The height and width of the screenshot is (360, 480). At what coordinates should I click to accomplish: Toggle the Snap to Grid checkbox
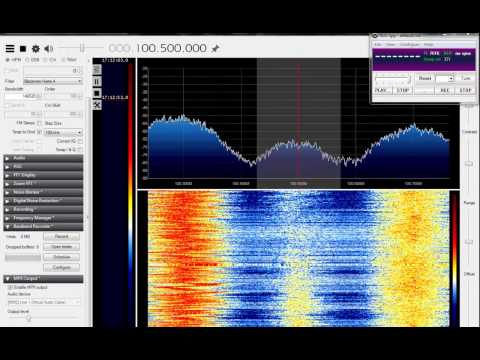point(39,132)
